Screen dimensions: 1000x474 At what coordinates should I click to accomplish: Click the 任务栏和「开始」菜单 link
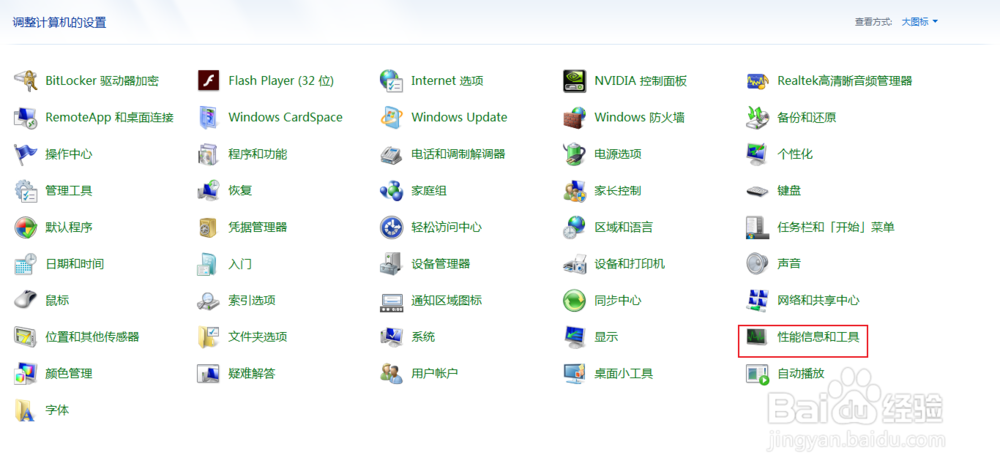tap(836, 227)
